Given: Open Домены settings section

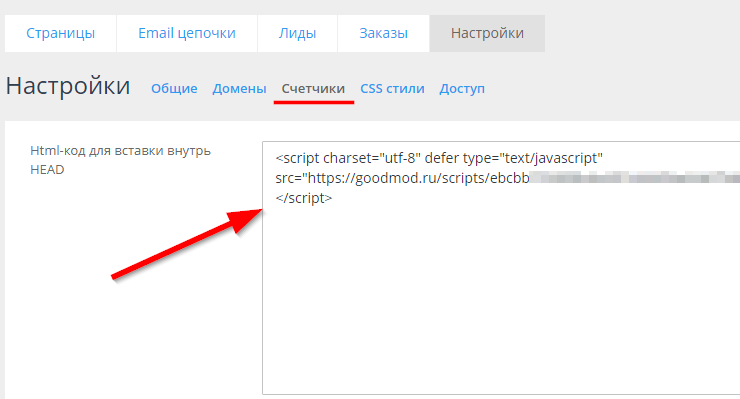Looking at the screenshot, I should tap(239, 88).
